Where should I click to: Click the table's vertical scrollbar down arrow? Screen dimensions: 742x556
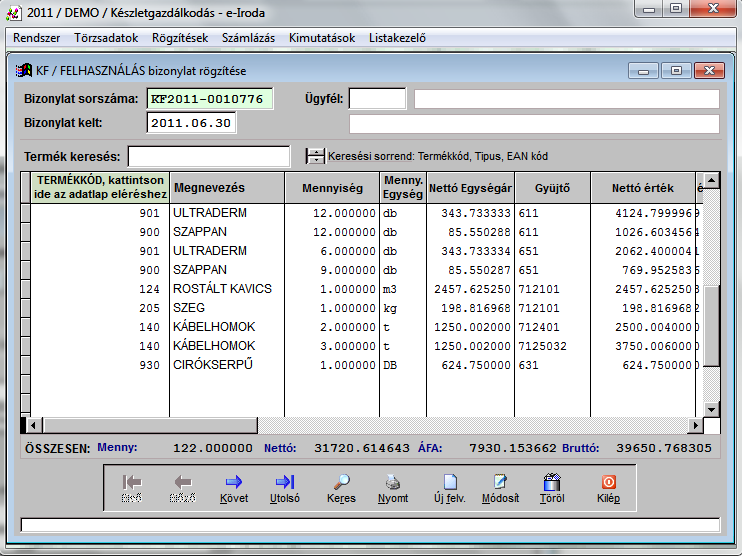pyautogui.click(x=711, y=408)
